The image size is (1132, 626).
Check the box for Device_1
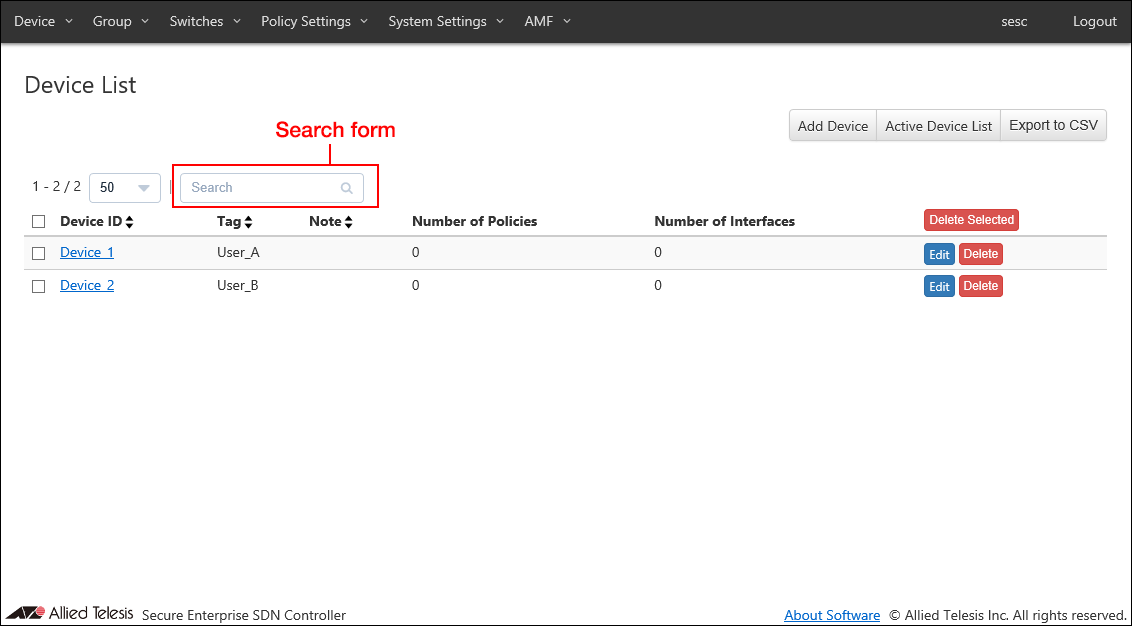(x=39, y=254)
